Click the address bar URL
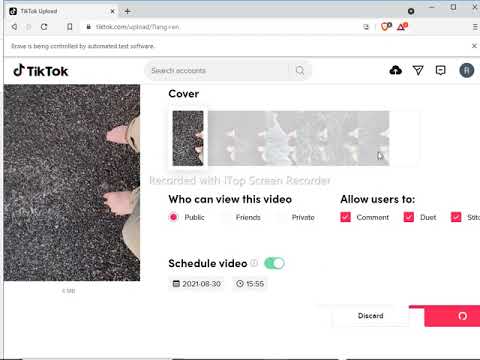 (x=137, y=27)
